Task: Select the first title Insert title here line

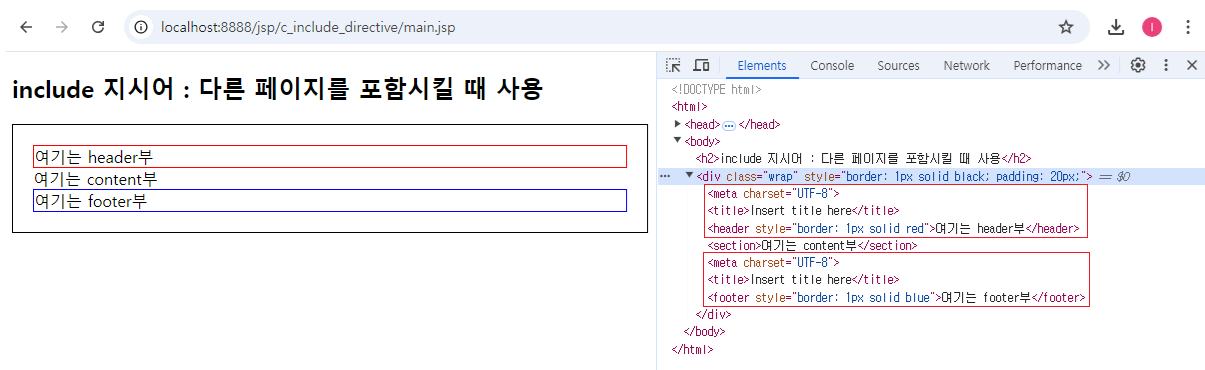Action: [803, 211]
